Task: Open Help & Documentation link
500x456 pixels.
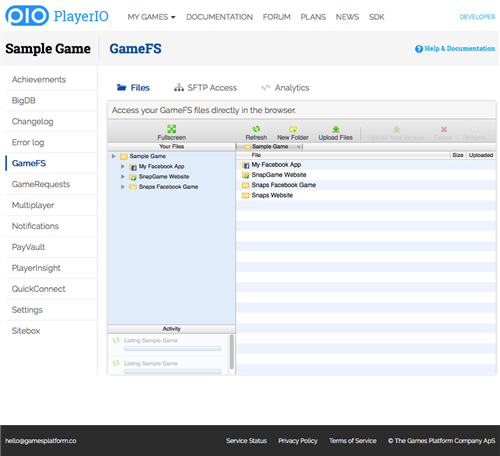Action: 460,49
